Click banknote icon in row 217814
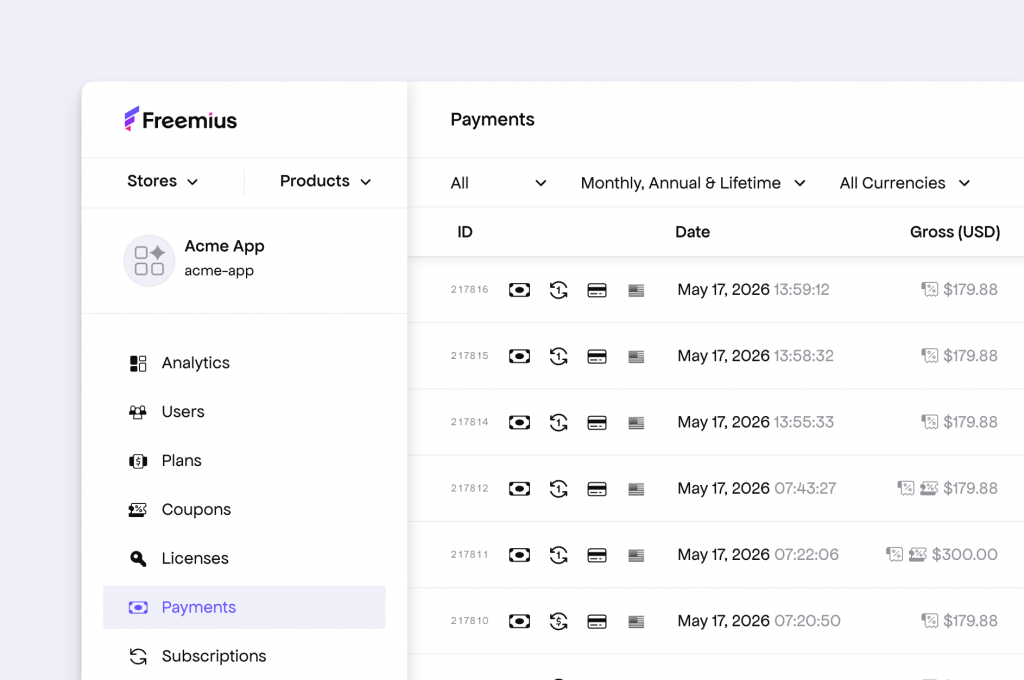The width and height of the screenshot is (1024, 680). click(519, 423)
